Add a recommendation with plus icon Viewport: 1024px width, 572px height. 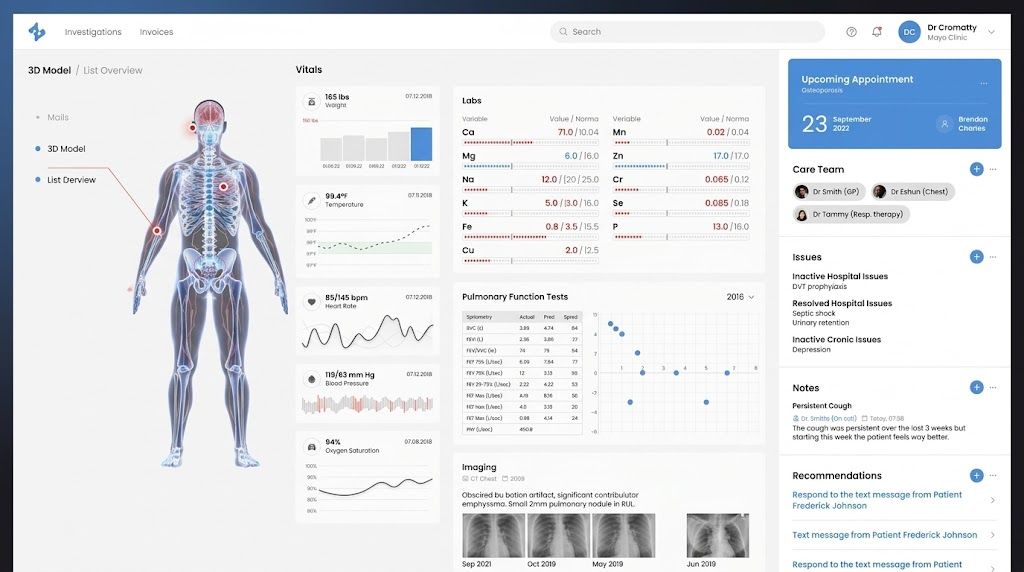coord(976,475)
